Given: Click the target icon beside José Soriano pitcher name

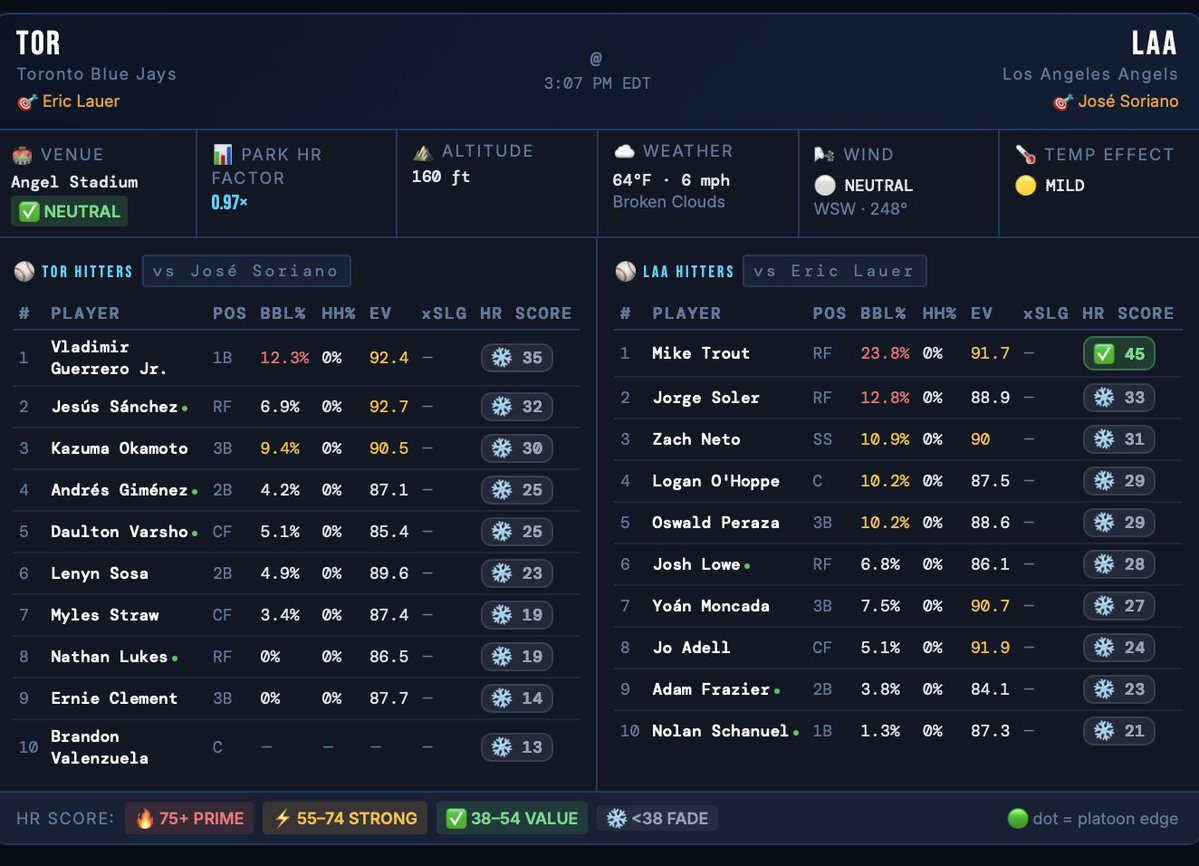Looking at the screenshot, I should (1062, 102).
